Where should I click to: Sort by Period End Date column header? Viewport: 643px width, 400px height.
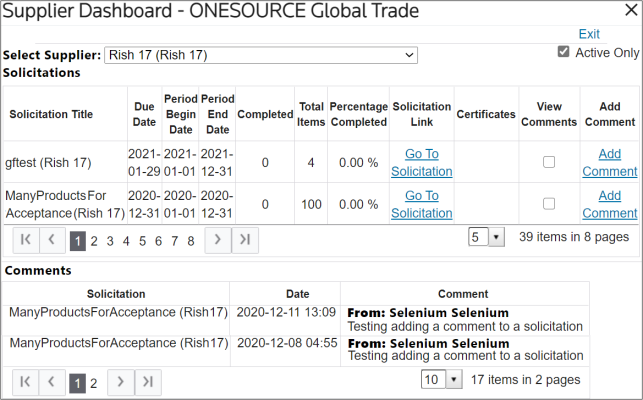[x=218, y=114]
